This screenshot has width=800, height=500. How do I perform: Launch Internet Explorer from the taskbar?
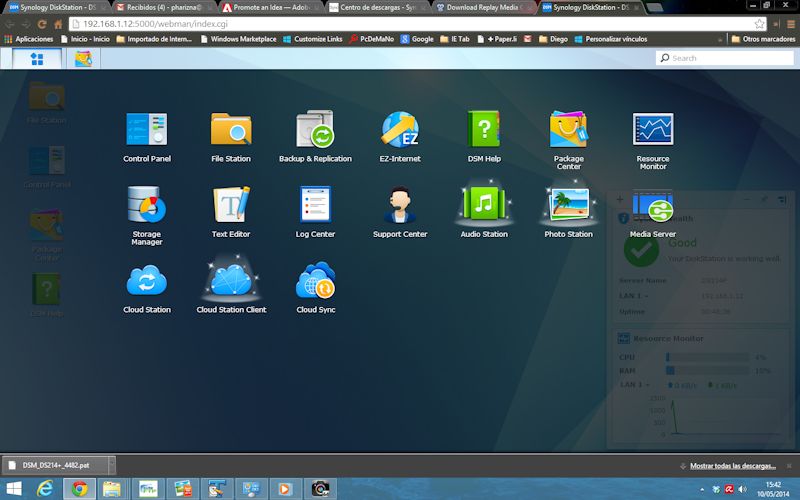click(45, 489)
